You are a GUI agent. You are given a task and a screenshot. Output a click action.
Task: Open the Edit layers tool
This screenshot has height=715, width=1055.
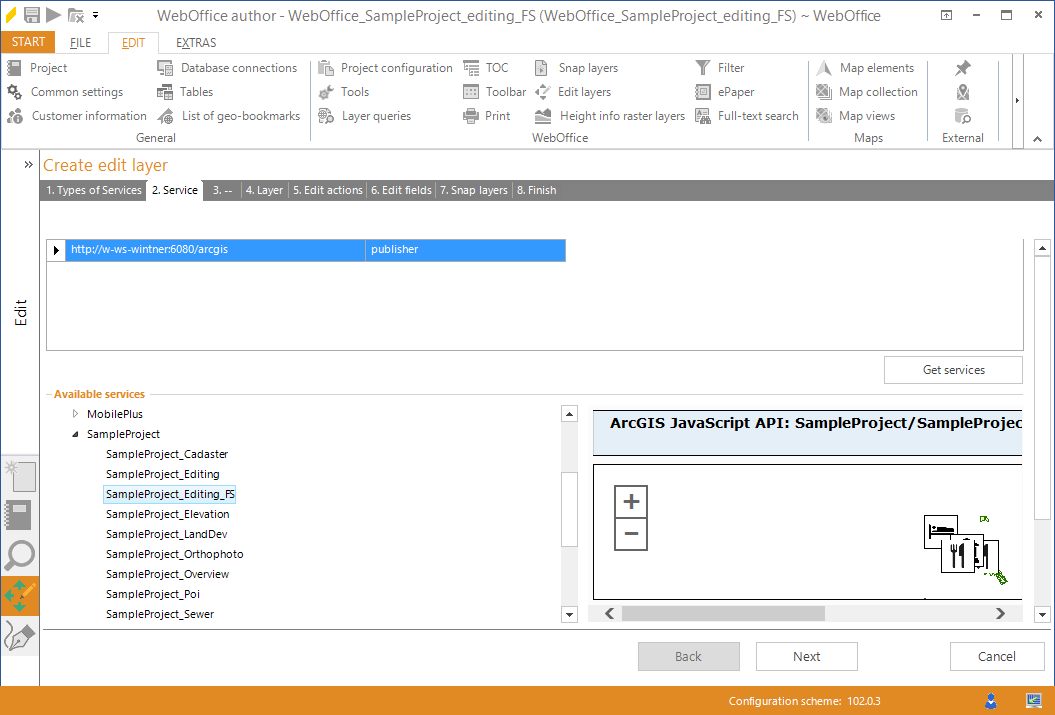pos(582,91)
